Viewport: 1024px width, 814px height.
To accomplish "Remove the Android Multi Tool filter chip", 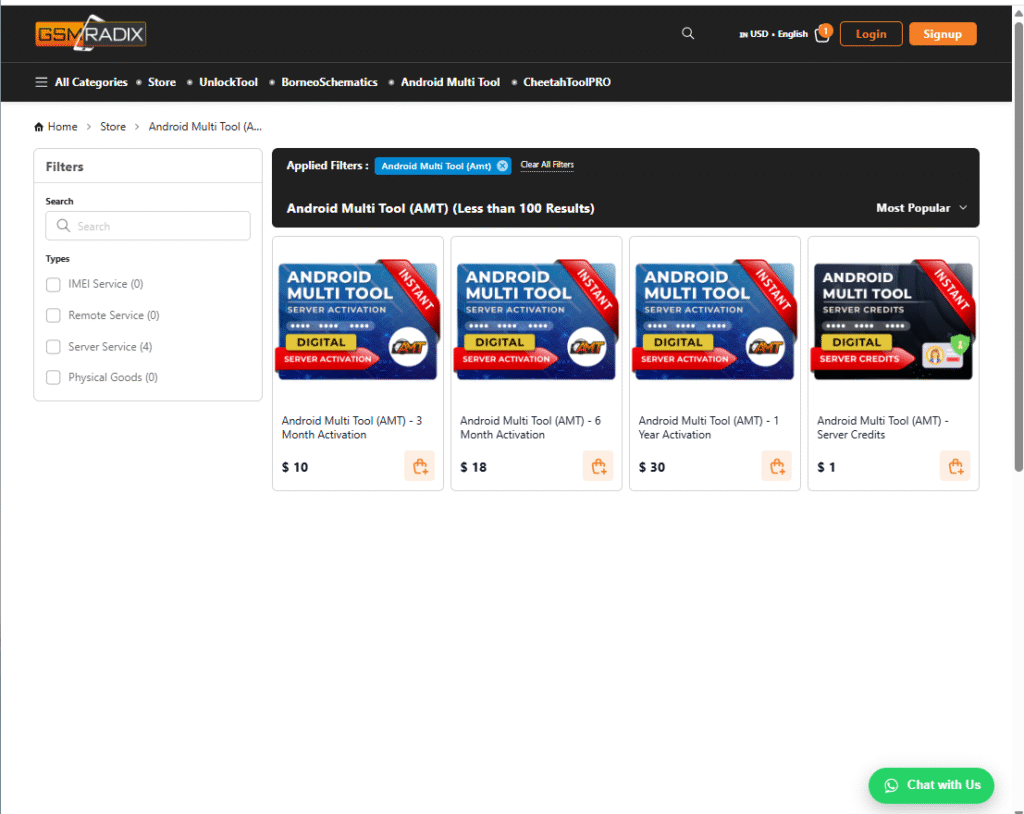I will 502,166.
